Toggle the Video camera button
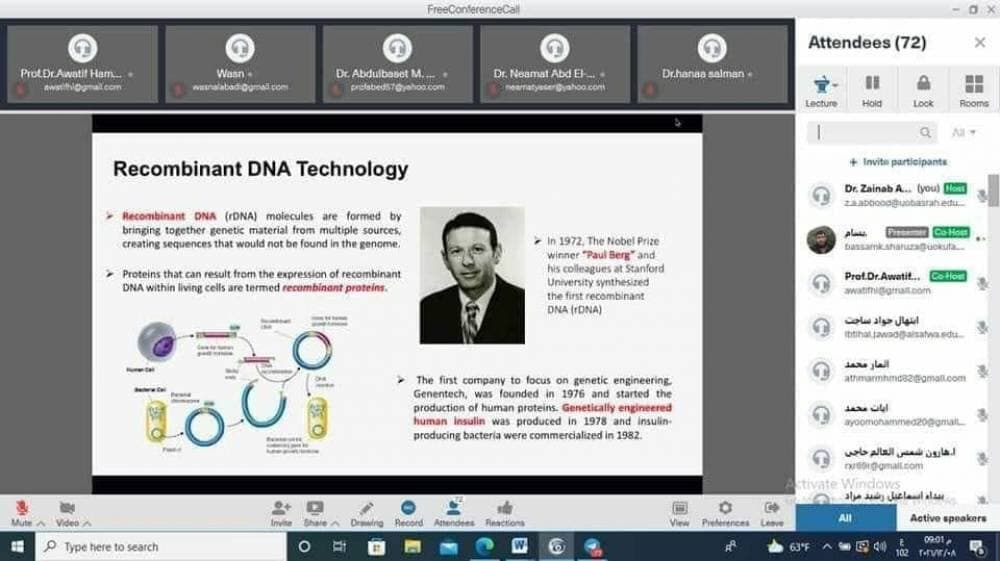Image resolution: width=1000 pixels, height=561 pixels. click(x=67, y=508)
